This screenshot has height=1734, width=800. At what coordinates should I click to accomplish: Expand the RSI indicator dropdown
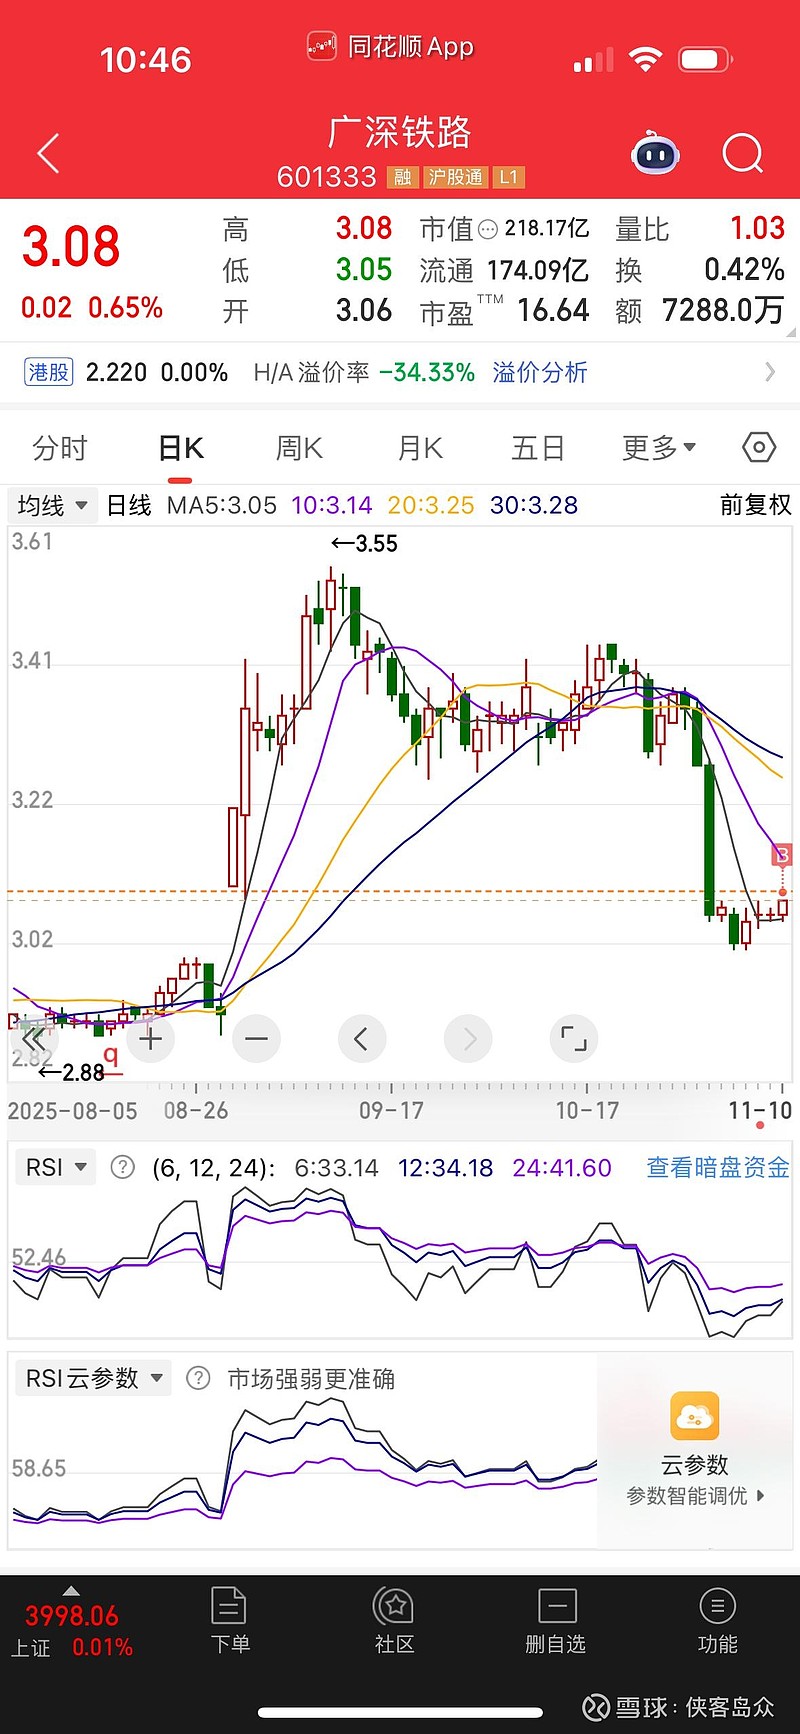[56, 1167]
